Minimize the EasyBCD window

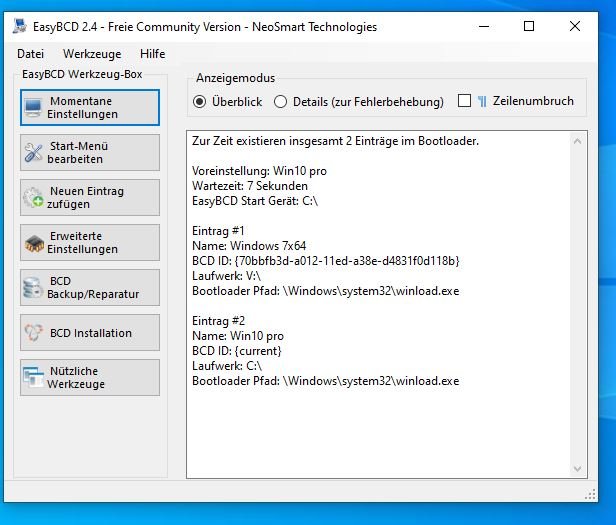click(484, 26)
